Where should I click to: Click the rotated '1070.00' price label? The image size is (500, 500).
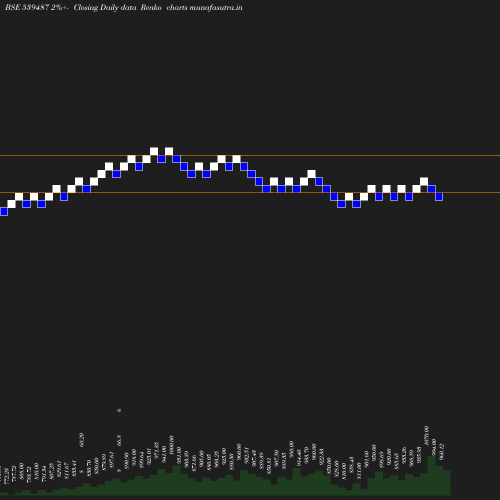(426, 436)
